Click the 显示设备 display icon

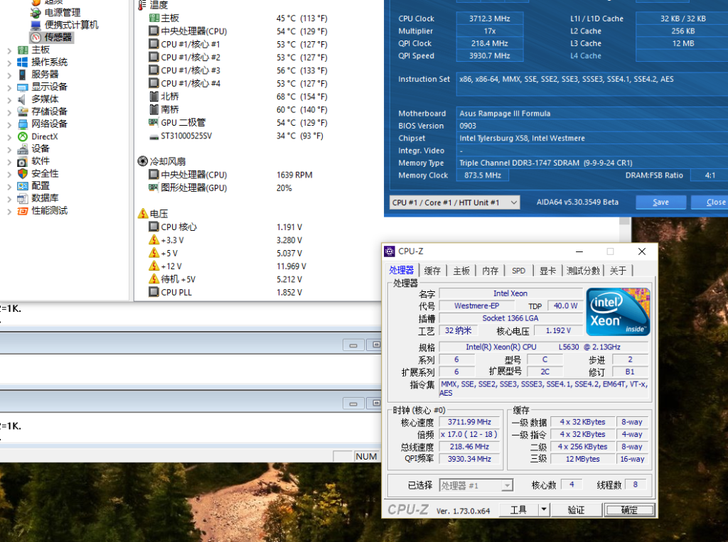22,87
